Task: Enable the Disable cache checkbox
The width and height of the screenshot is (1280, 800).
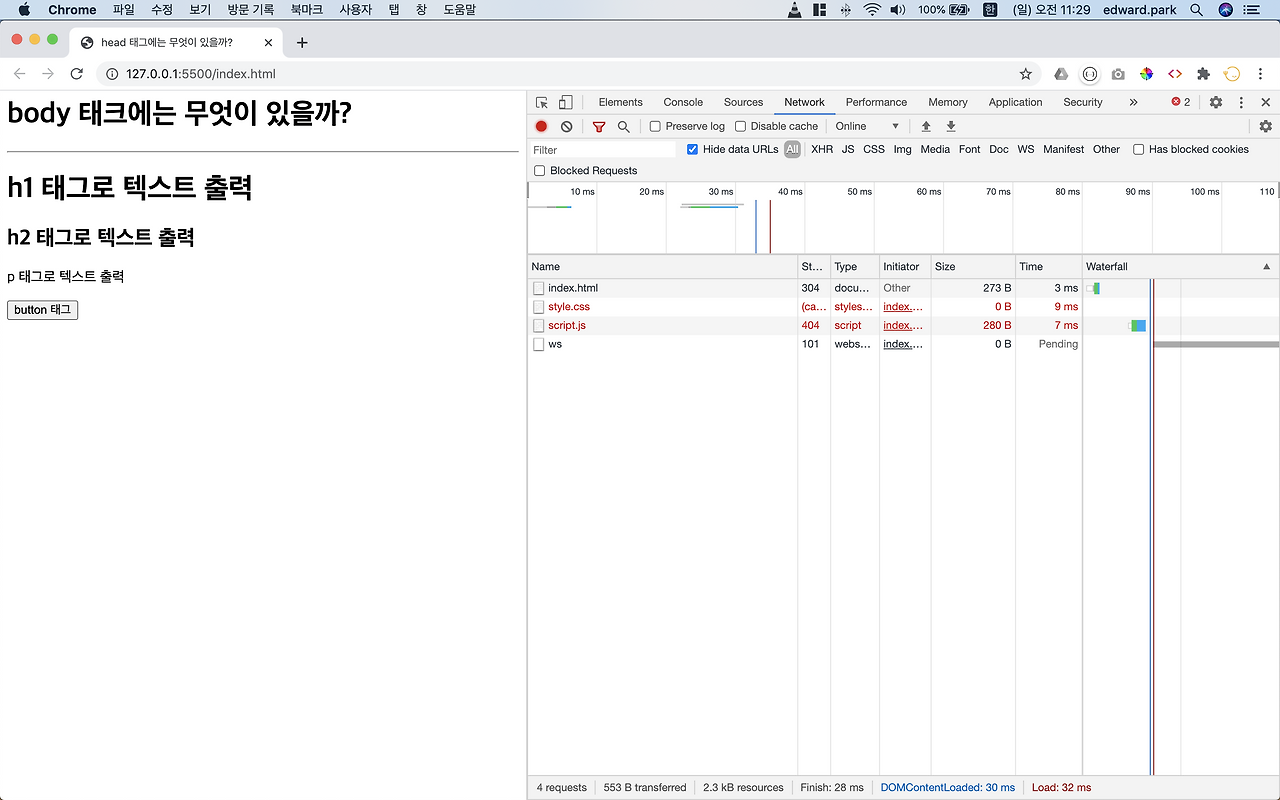Action: pos(740,126)
